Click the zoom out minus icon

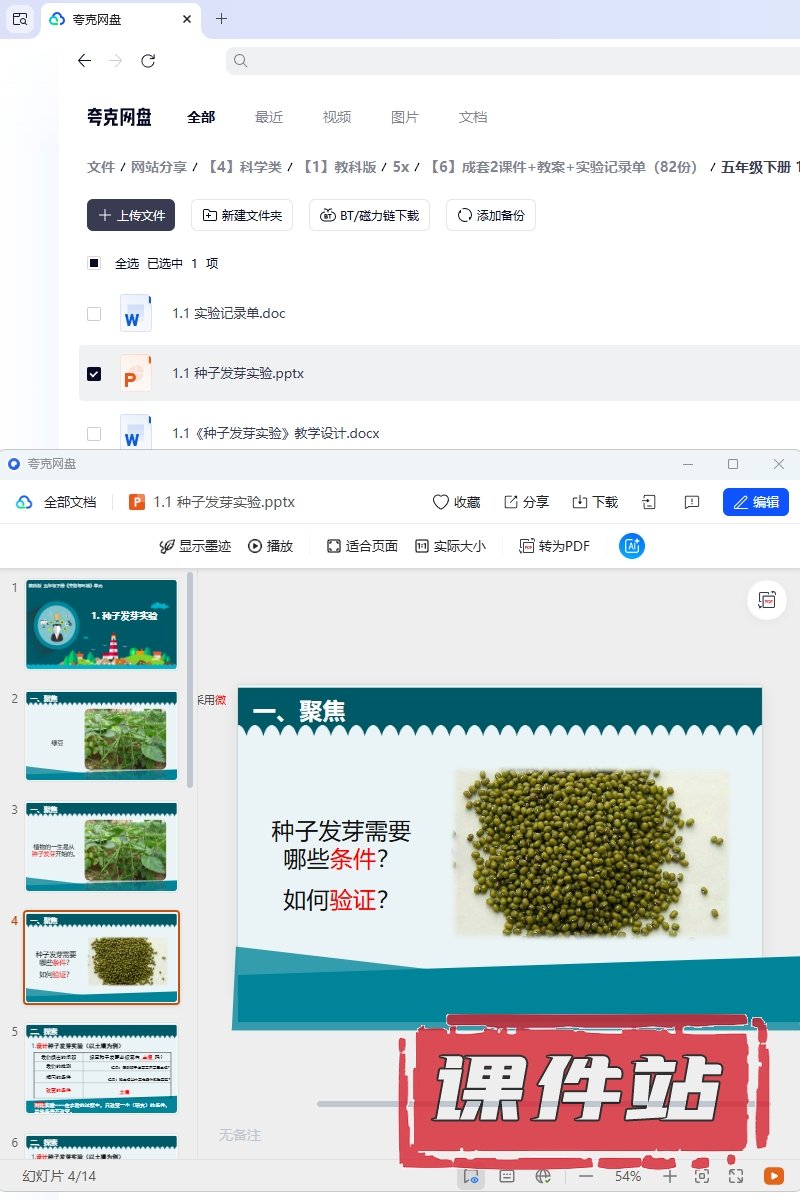586,1176
